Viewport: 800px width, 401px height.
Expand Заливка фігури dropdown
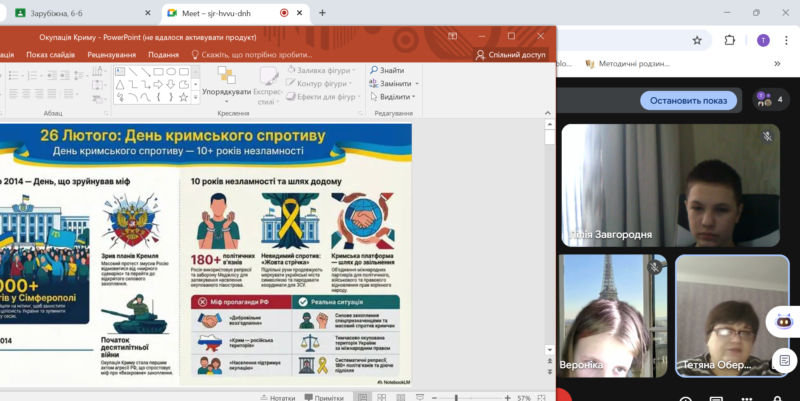coord(353,70)
